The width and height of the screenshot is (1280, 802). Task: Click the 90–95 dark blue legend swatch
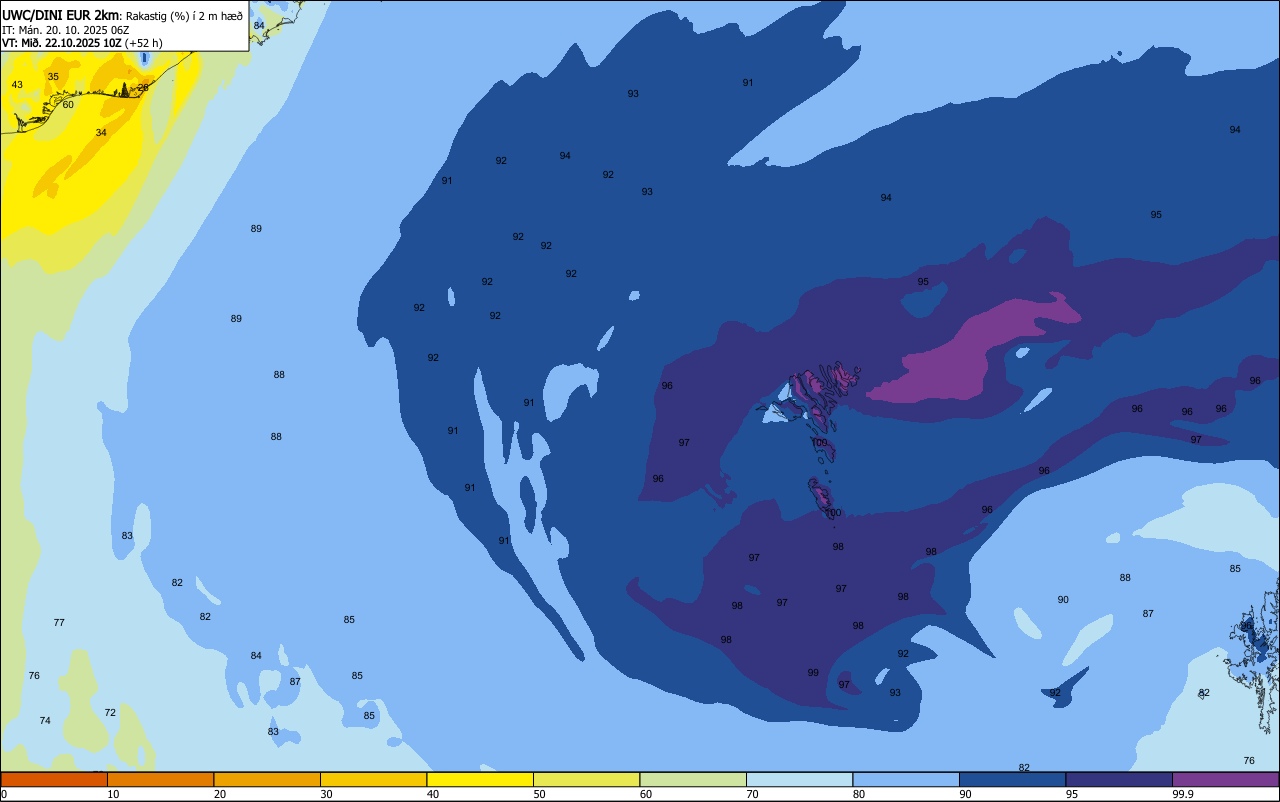(1012, 779)
